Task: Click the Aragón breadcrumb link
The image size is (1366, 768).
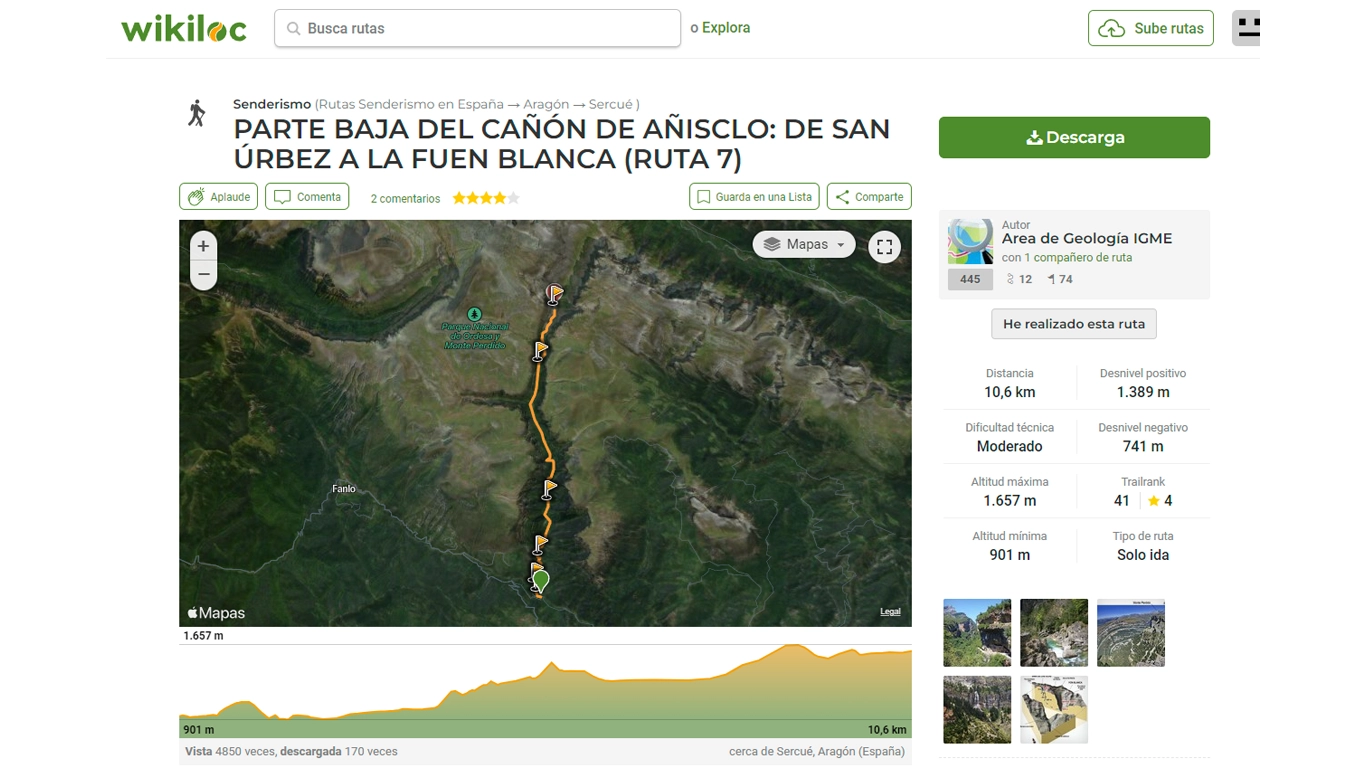Action: point(545,104)
